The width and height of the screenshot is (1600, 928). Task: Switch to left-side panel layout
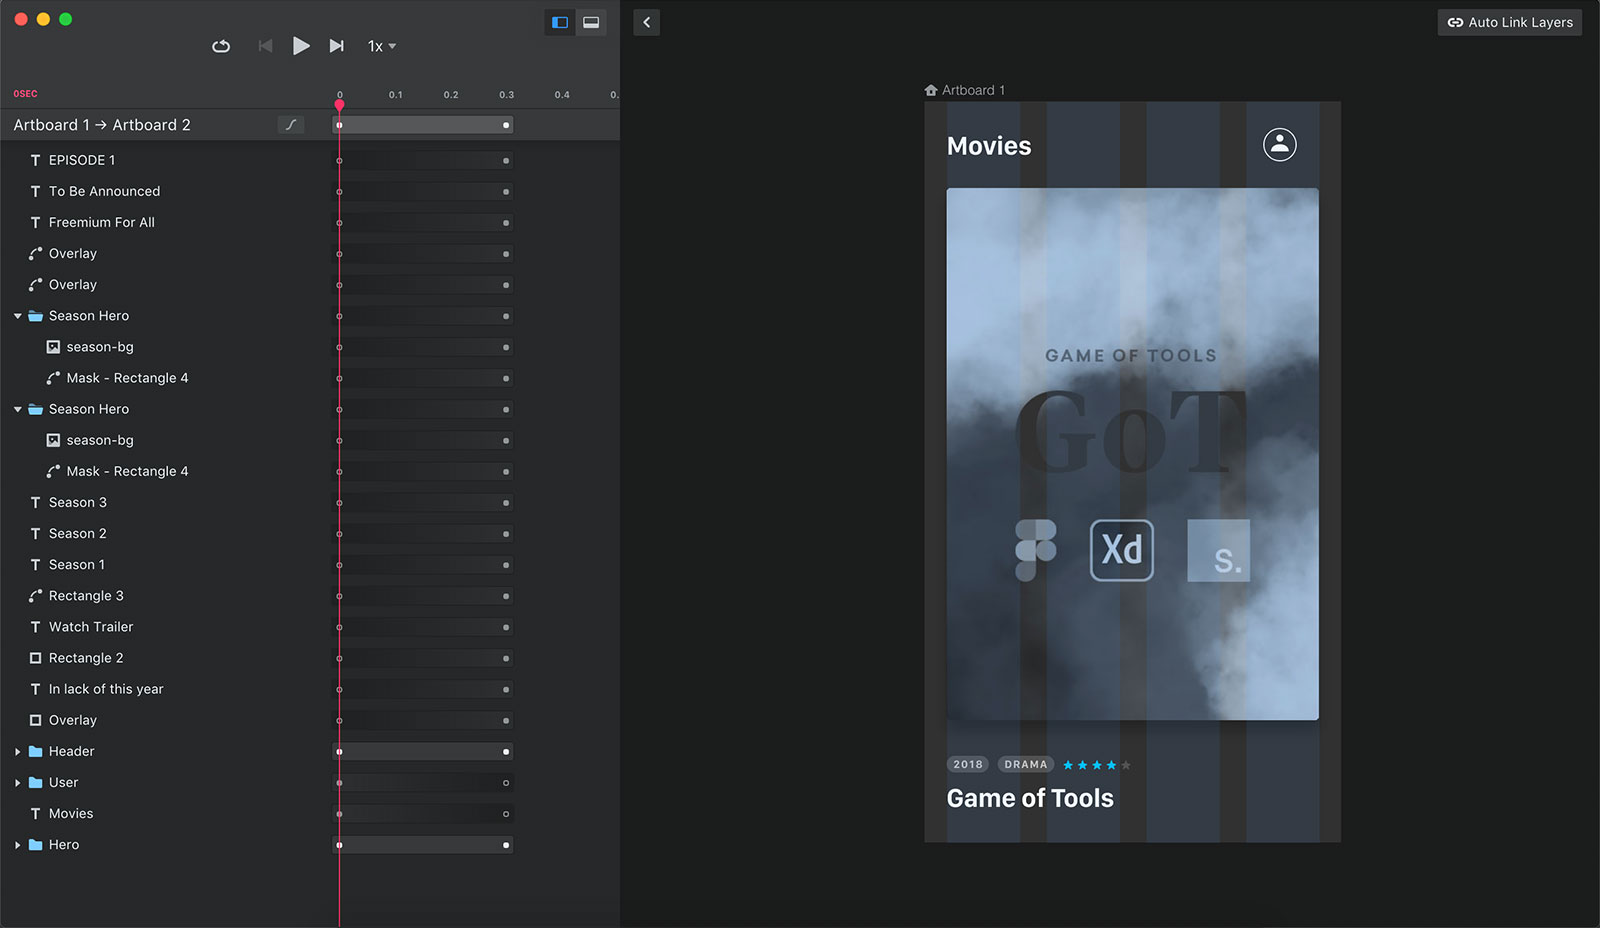pos(560,22)
